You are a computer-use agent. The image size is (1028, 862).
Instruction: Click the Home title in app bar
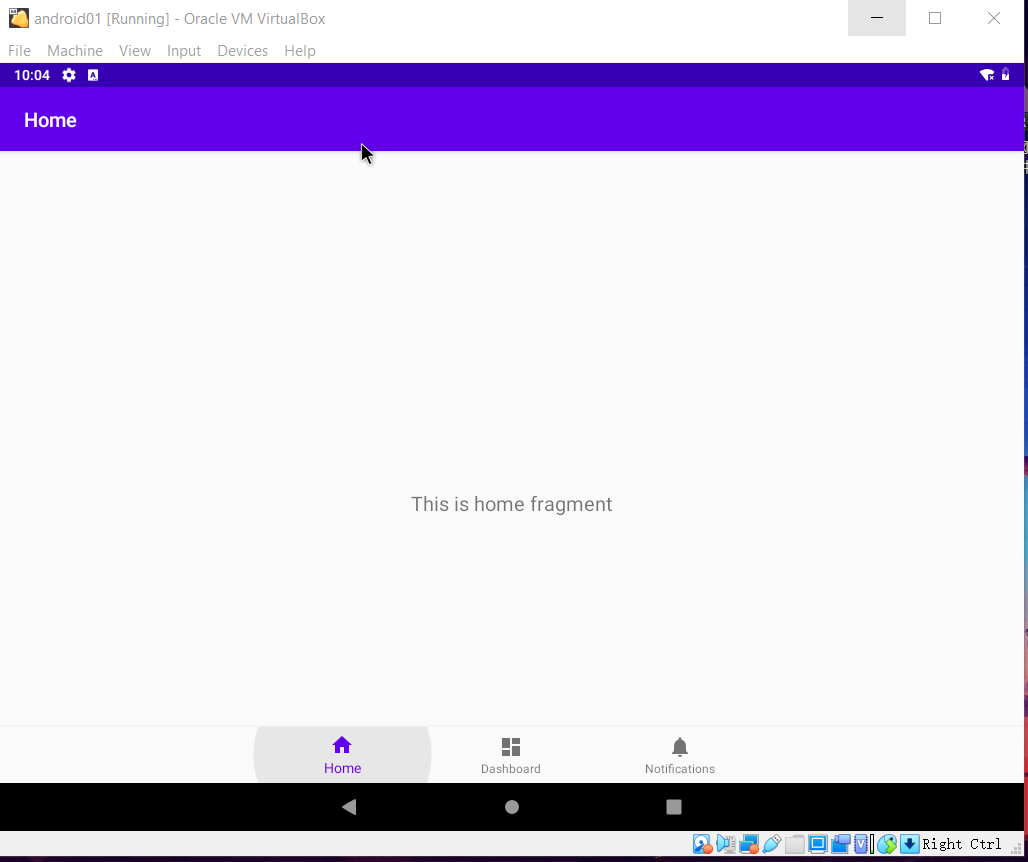coord(50,120)
